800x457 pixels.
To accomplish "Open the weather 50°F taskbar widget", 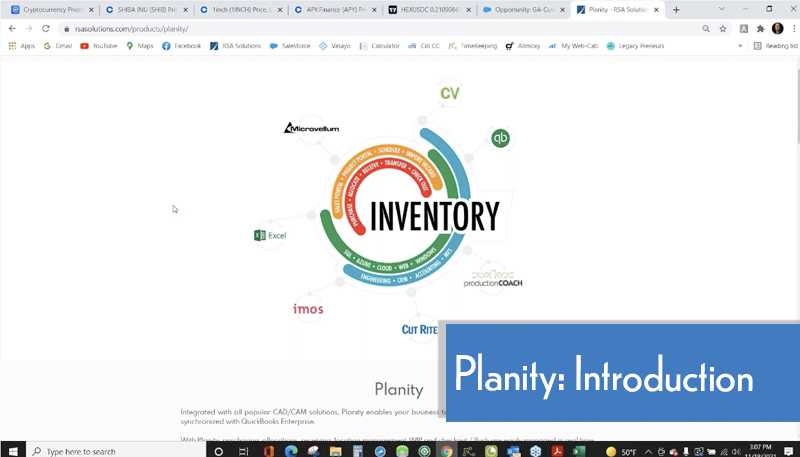I will 621,451.
